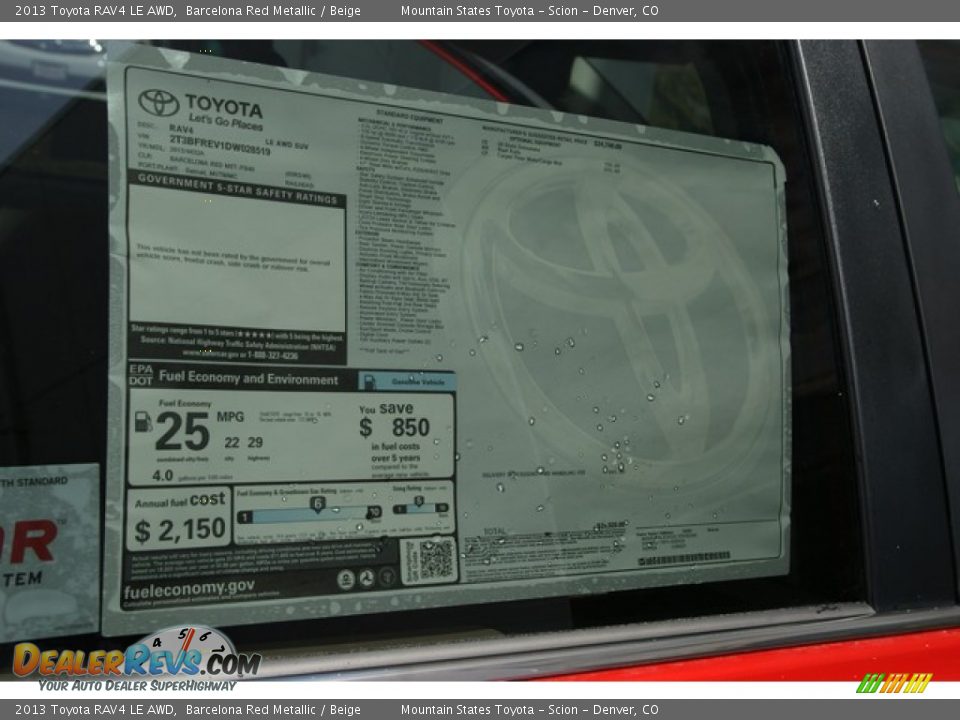Open the window sticker photo

pos(480,360)
